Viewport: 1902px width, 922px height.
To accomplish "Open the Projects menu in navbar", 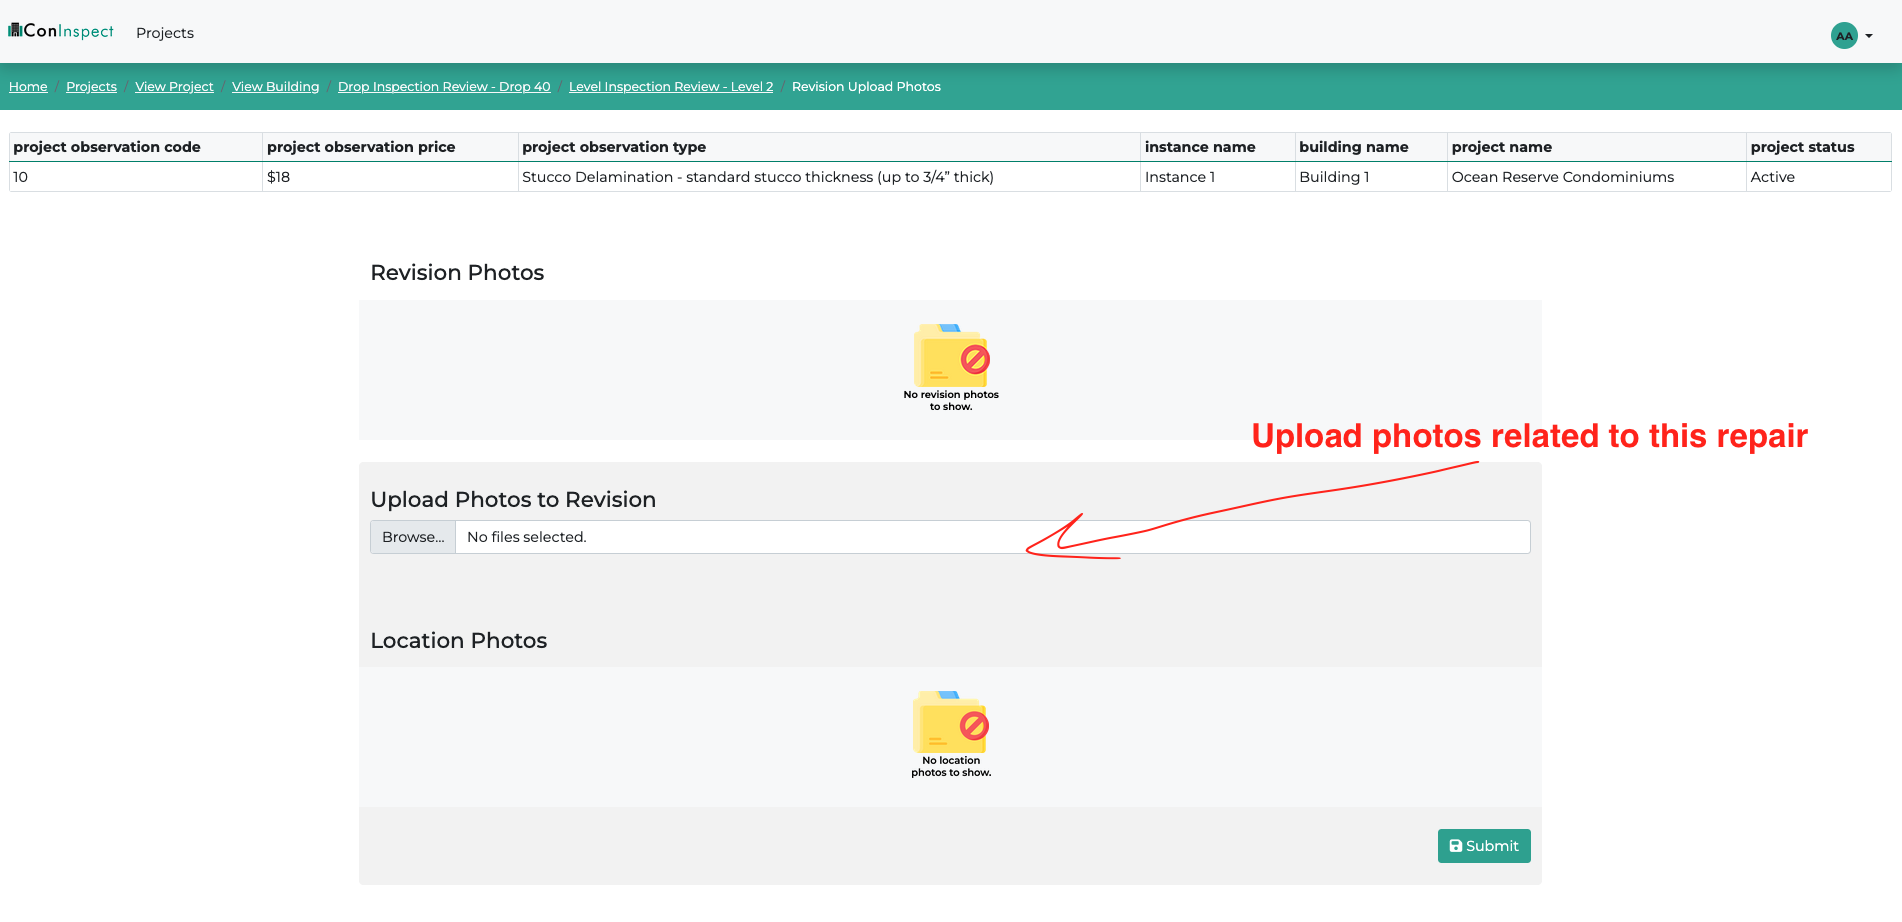I will (165, 33).
